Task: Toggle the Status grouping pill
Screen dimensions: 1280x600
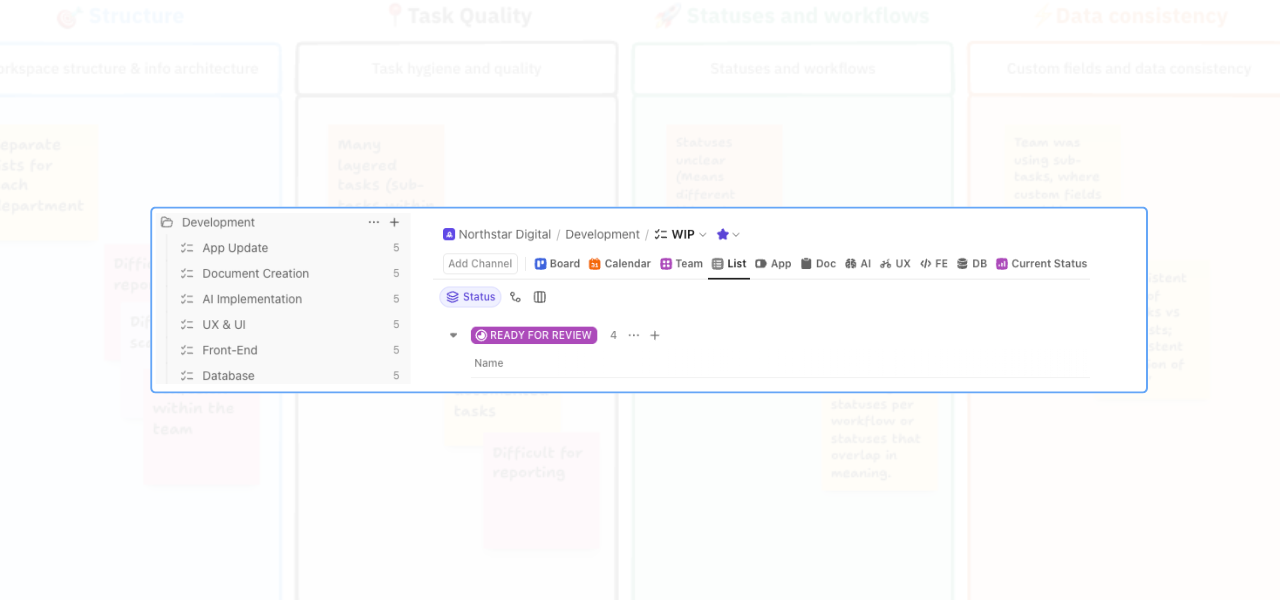Action: click(470, 296)
